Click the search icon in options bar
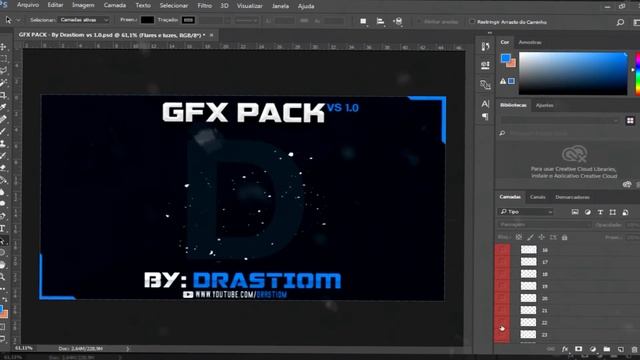Viewport: 640px width, 360px height. 620,22
